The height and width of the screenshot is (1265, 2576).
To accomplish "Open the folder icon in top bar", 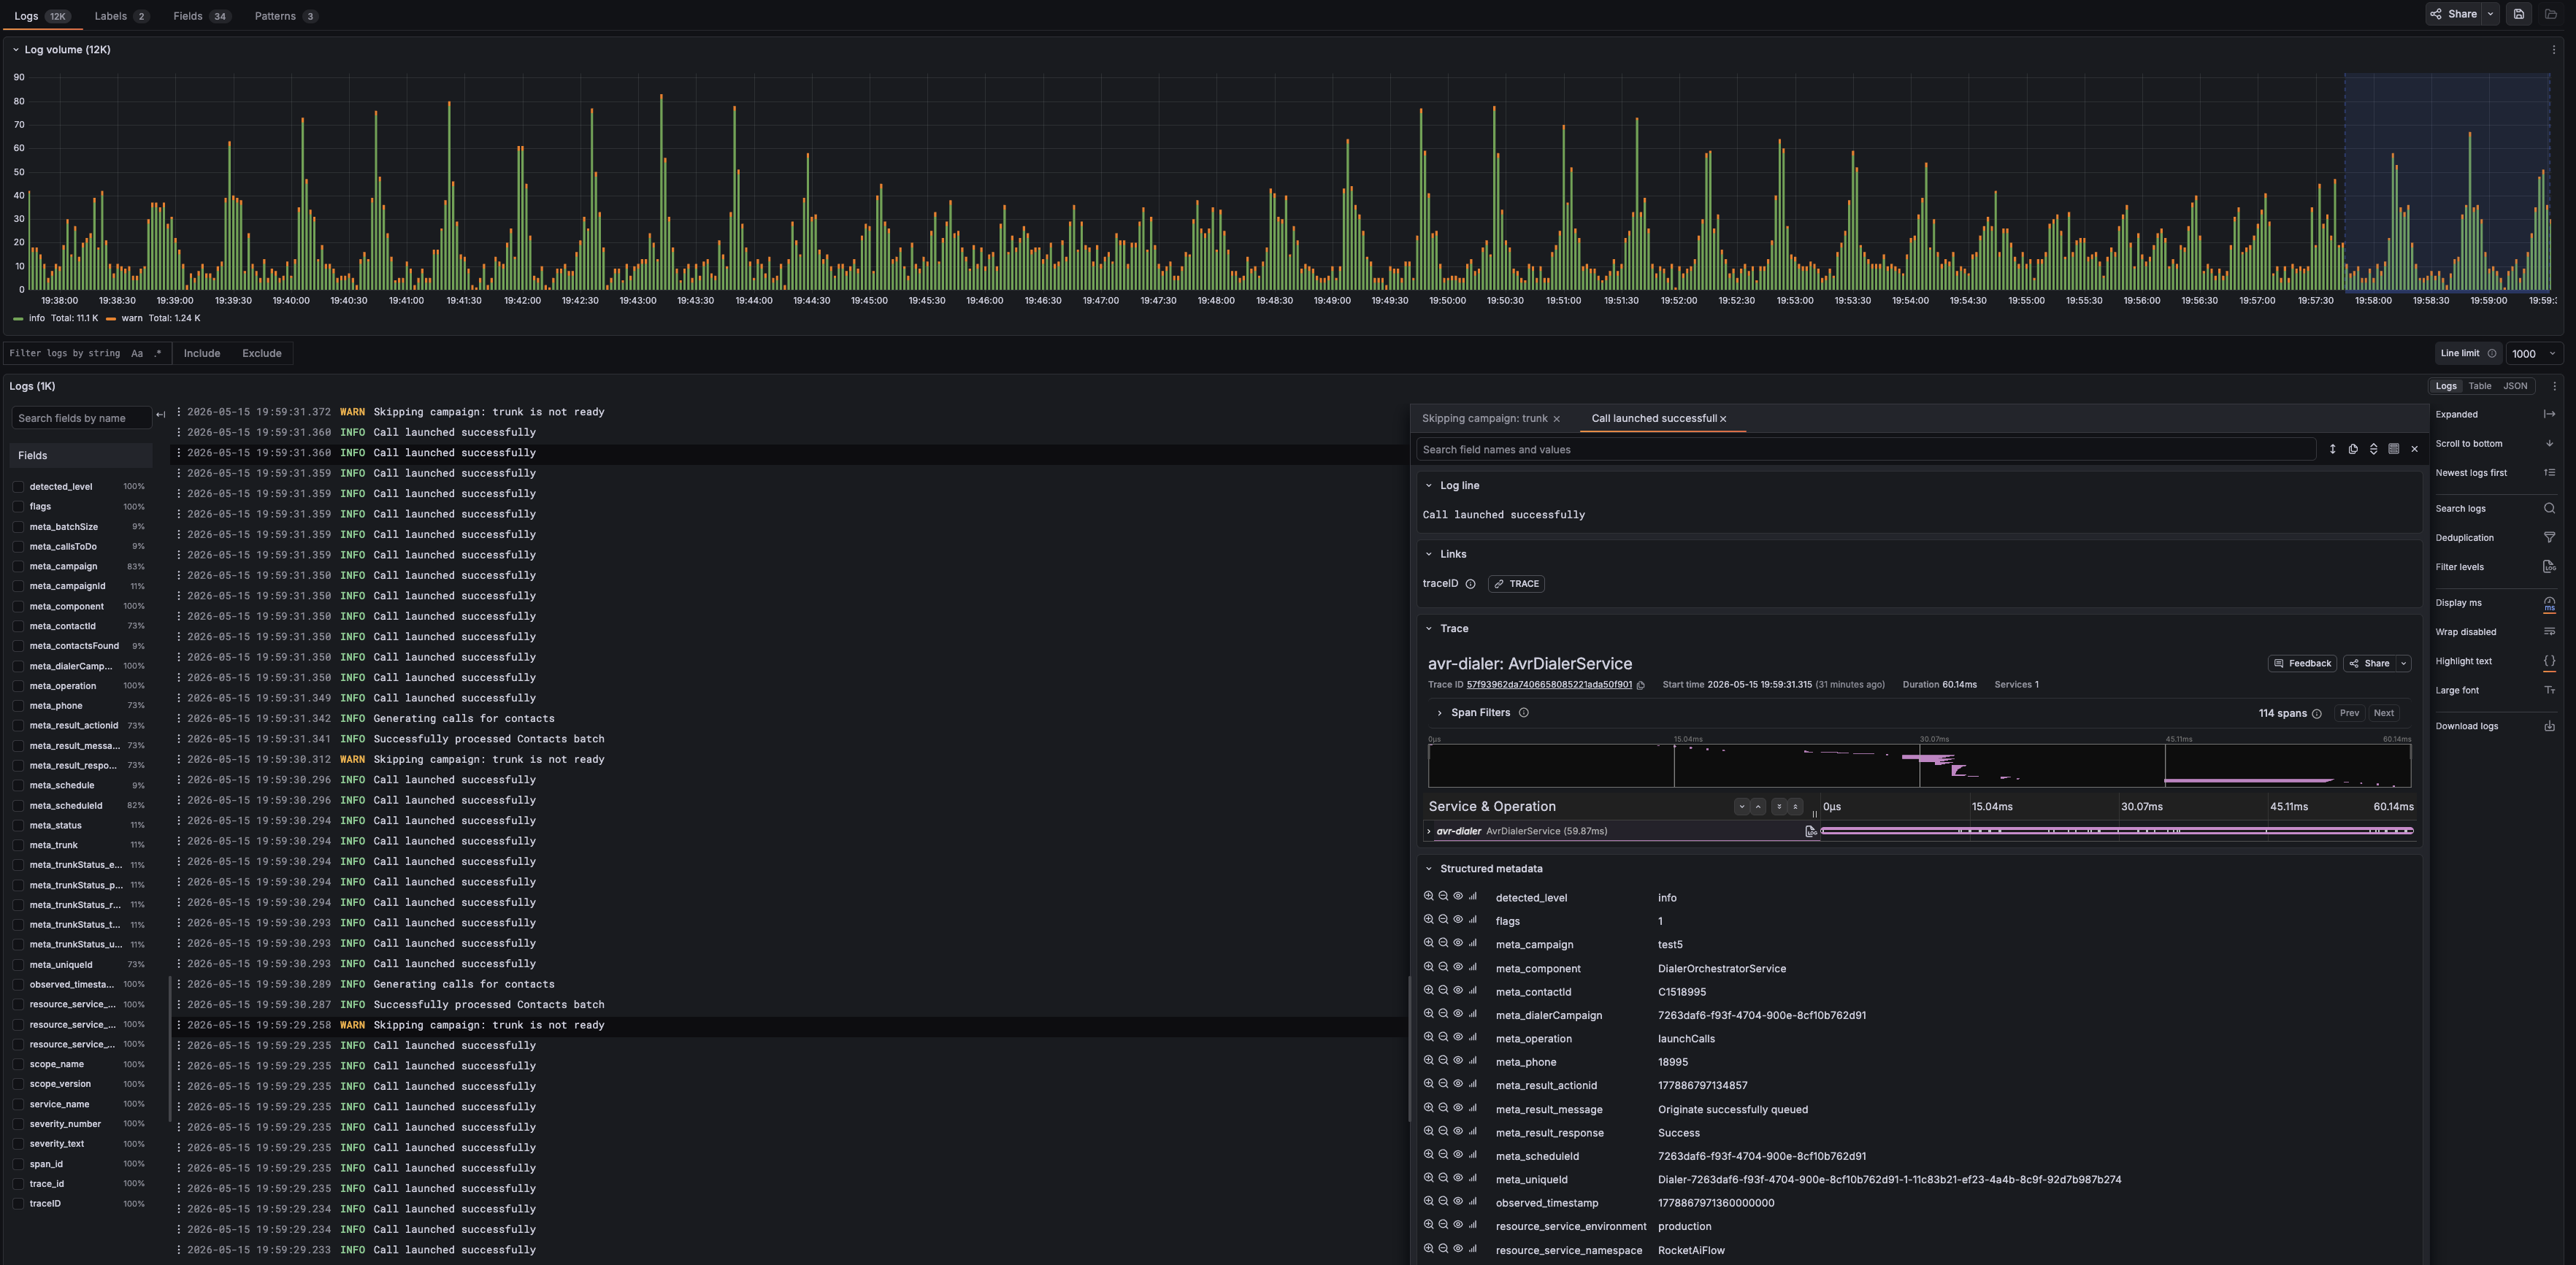I will 2550,14.
